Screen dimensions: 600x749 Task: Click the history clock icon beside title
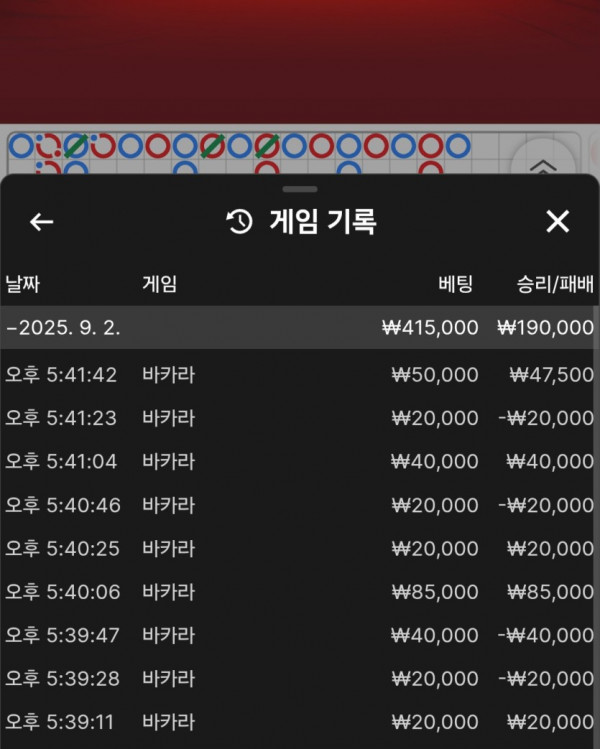pyautogui.click(x=240, y=222)
